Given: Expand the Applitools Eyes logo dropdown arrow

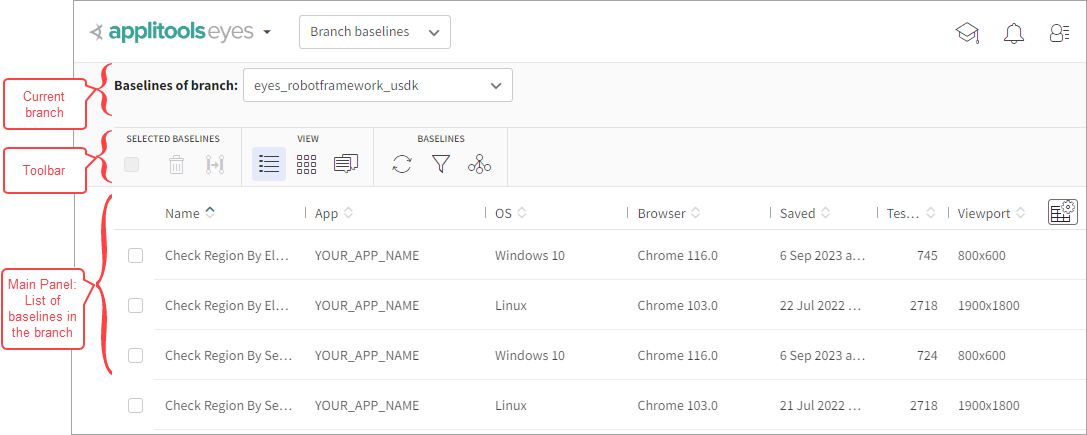Looking at the screenshot, I should 267,33.
